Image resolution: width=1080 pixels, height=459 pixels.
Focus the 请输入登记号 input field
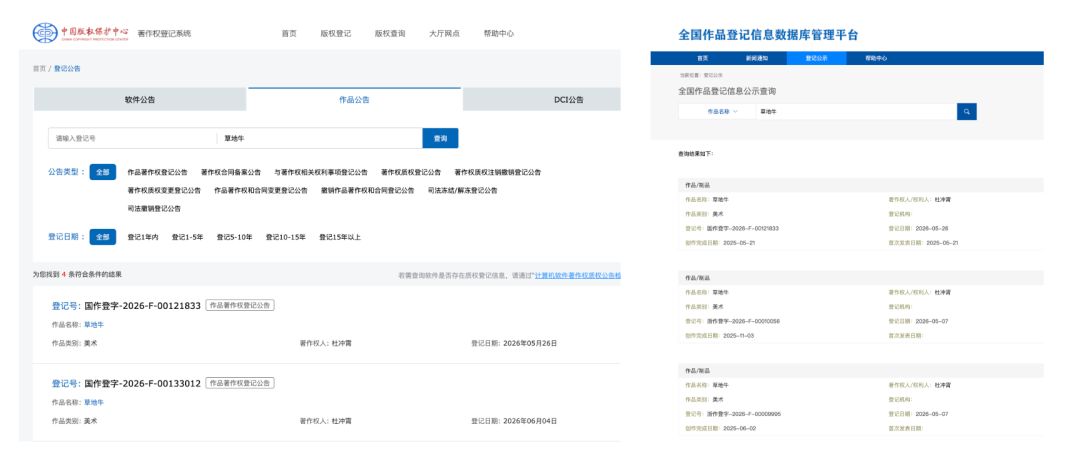click(132, 139)
